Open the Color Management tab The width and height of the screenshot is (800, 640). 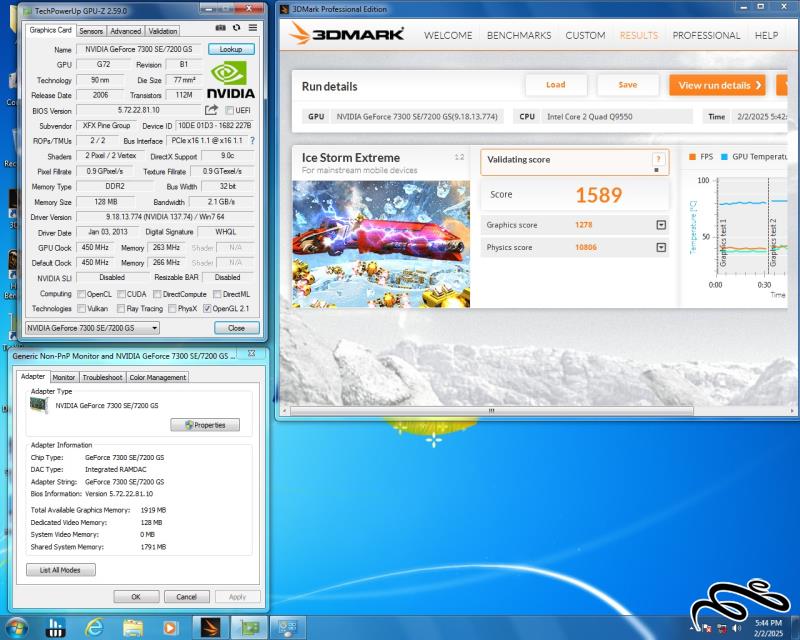(158, 377)
